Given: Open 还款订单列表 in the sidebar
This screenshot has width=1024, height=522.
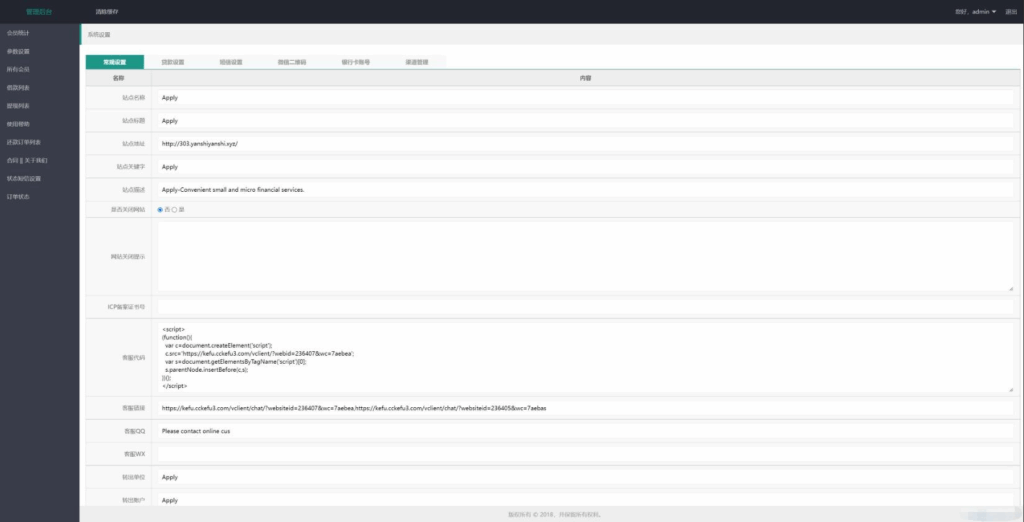Looking at the screenshot, I should [x=23, y=142].
